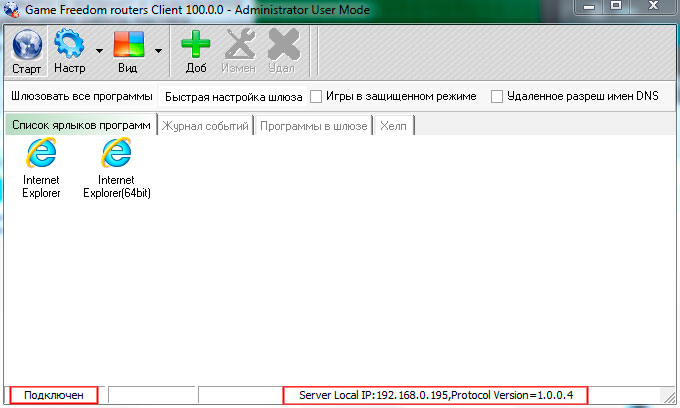Toggle Удаленное разреш имен DNS checkbox
Image resolution: width=680 pixels, height=408 pixels.
coord(497,96)
